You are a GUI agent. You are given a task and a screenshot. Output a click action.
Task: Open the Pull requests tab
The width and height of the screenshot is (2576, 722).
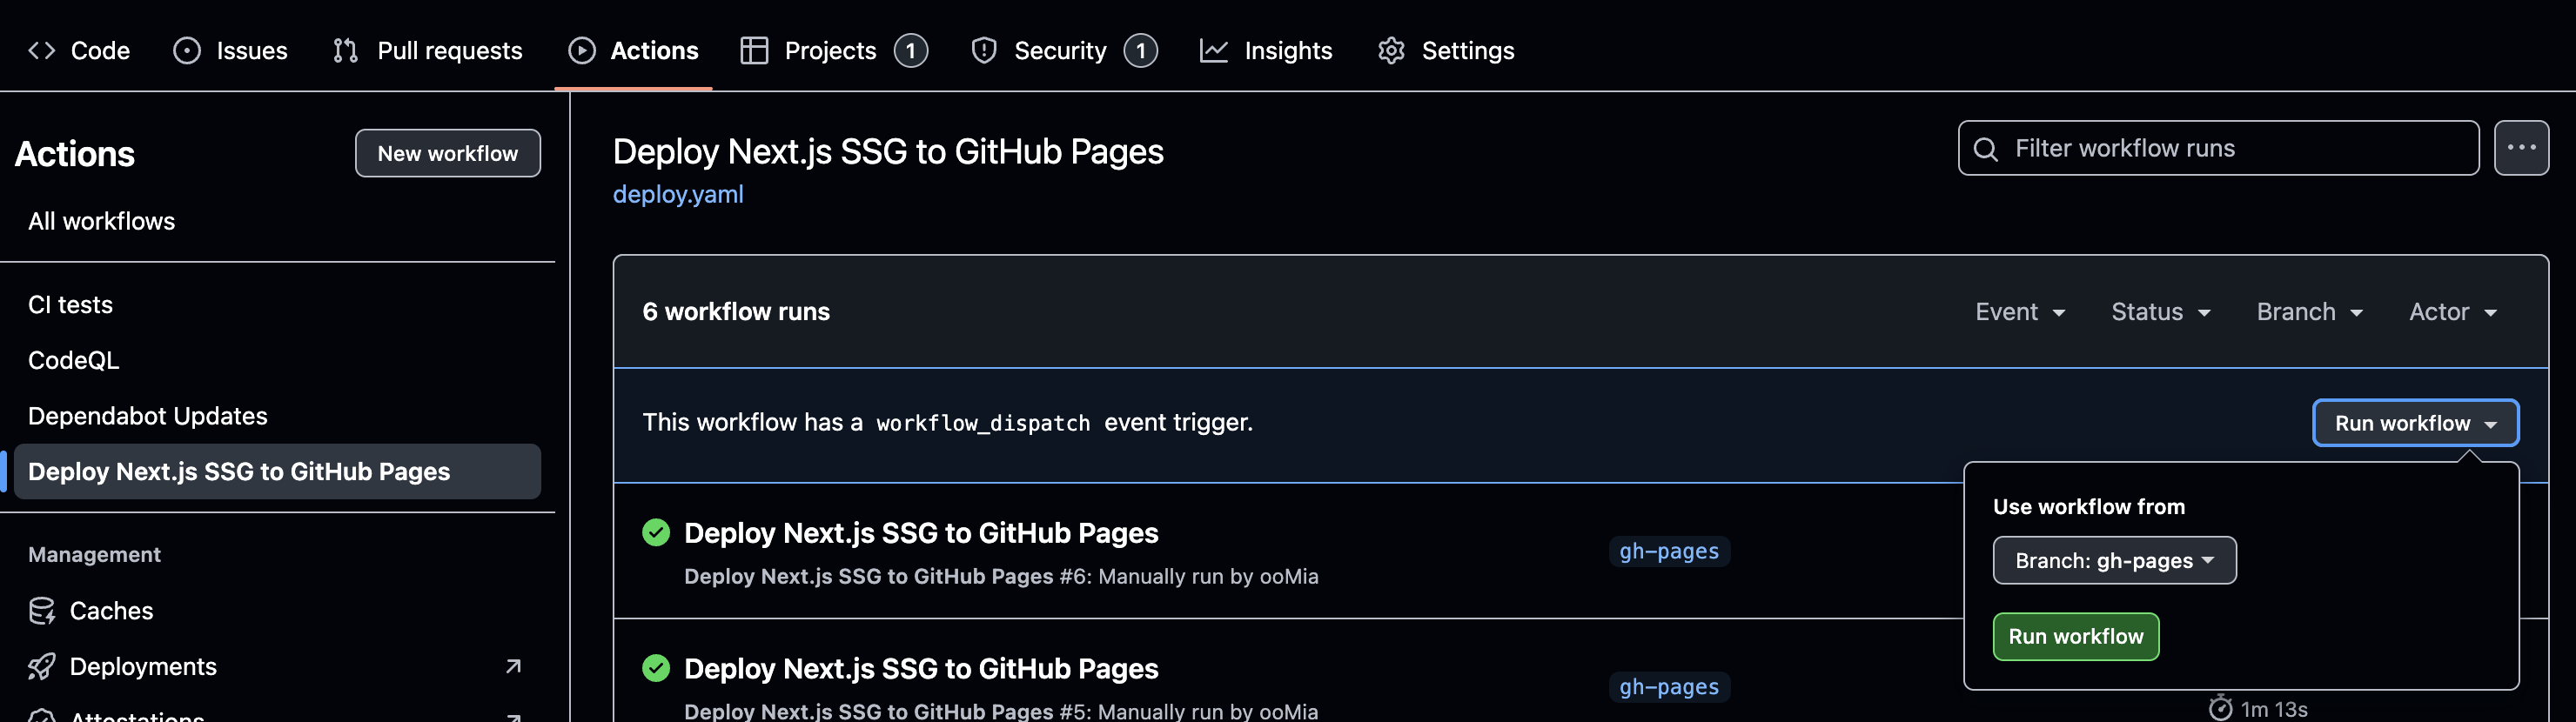427,50
